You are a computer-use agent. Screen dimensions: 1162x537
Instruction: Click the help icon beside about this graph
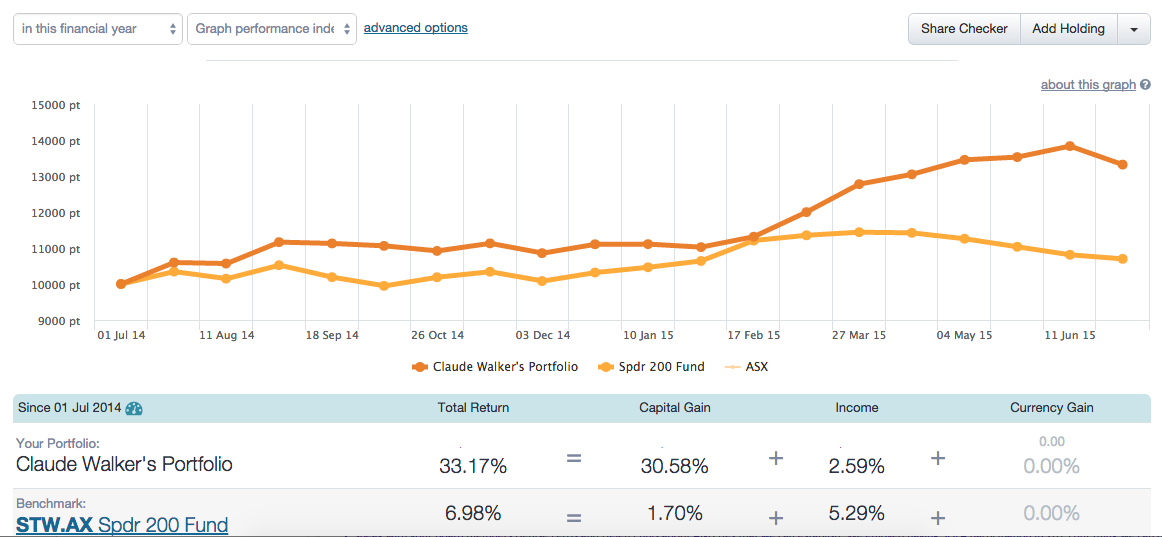click(1145, 85)
